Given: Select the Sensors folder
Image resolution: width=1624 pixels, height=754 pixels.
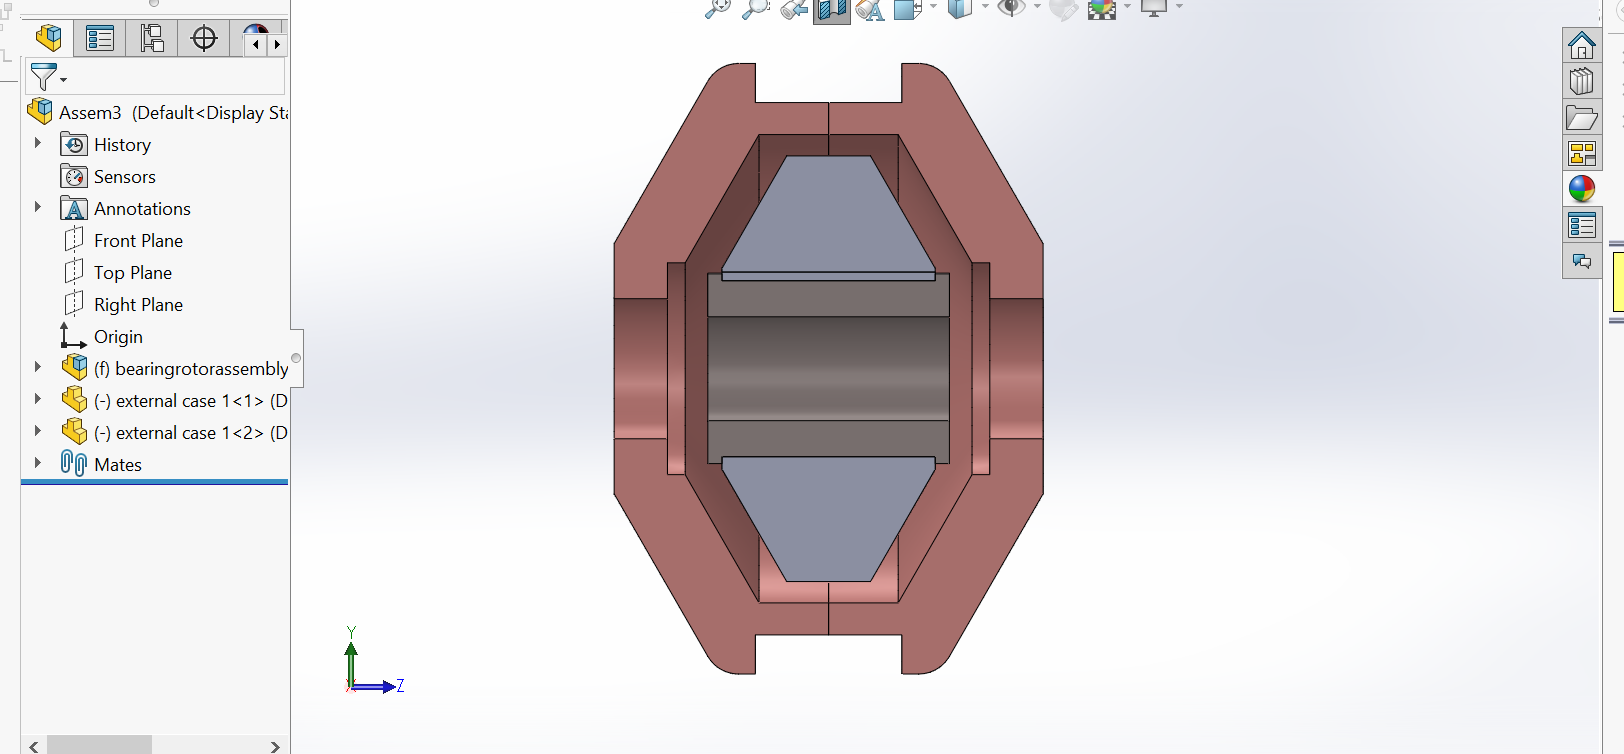Looking at the screenshot, I should [x=124, y=177].
